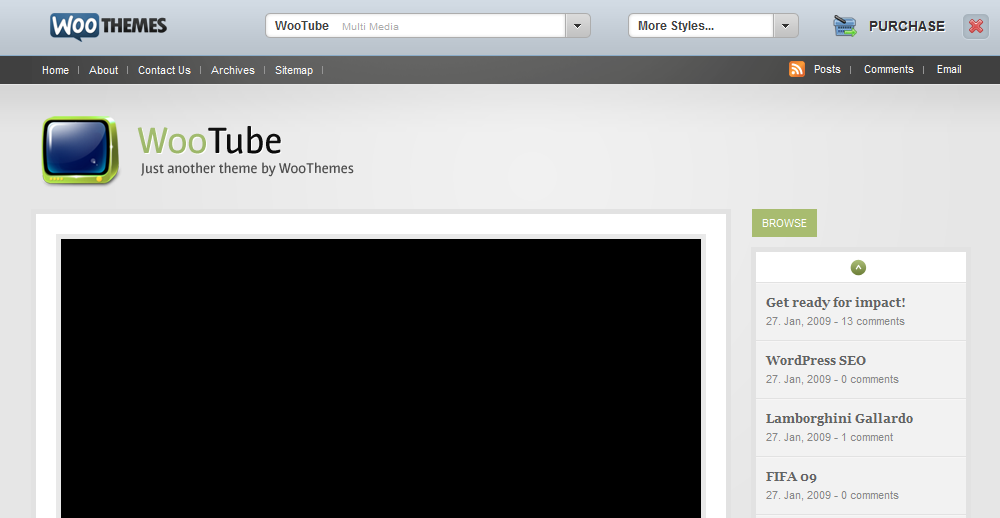Screen dimensions: 1000x518
Task: Go to the Home menu item
Action: tap(55, 70)
